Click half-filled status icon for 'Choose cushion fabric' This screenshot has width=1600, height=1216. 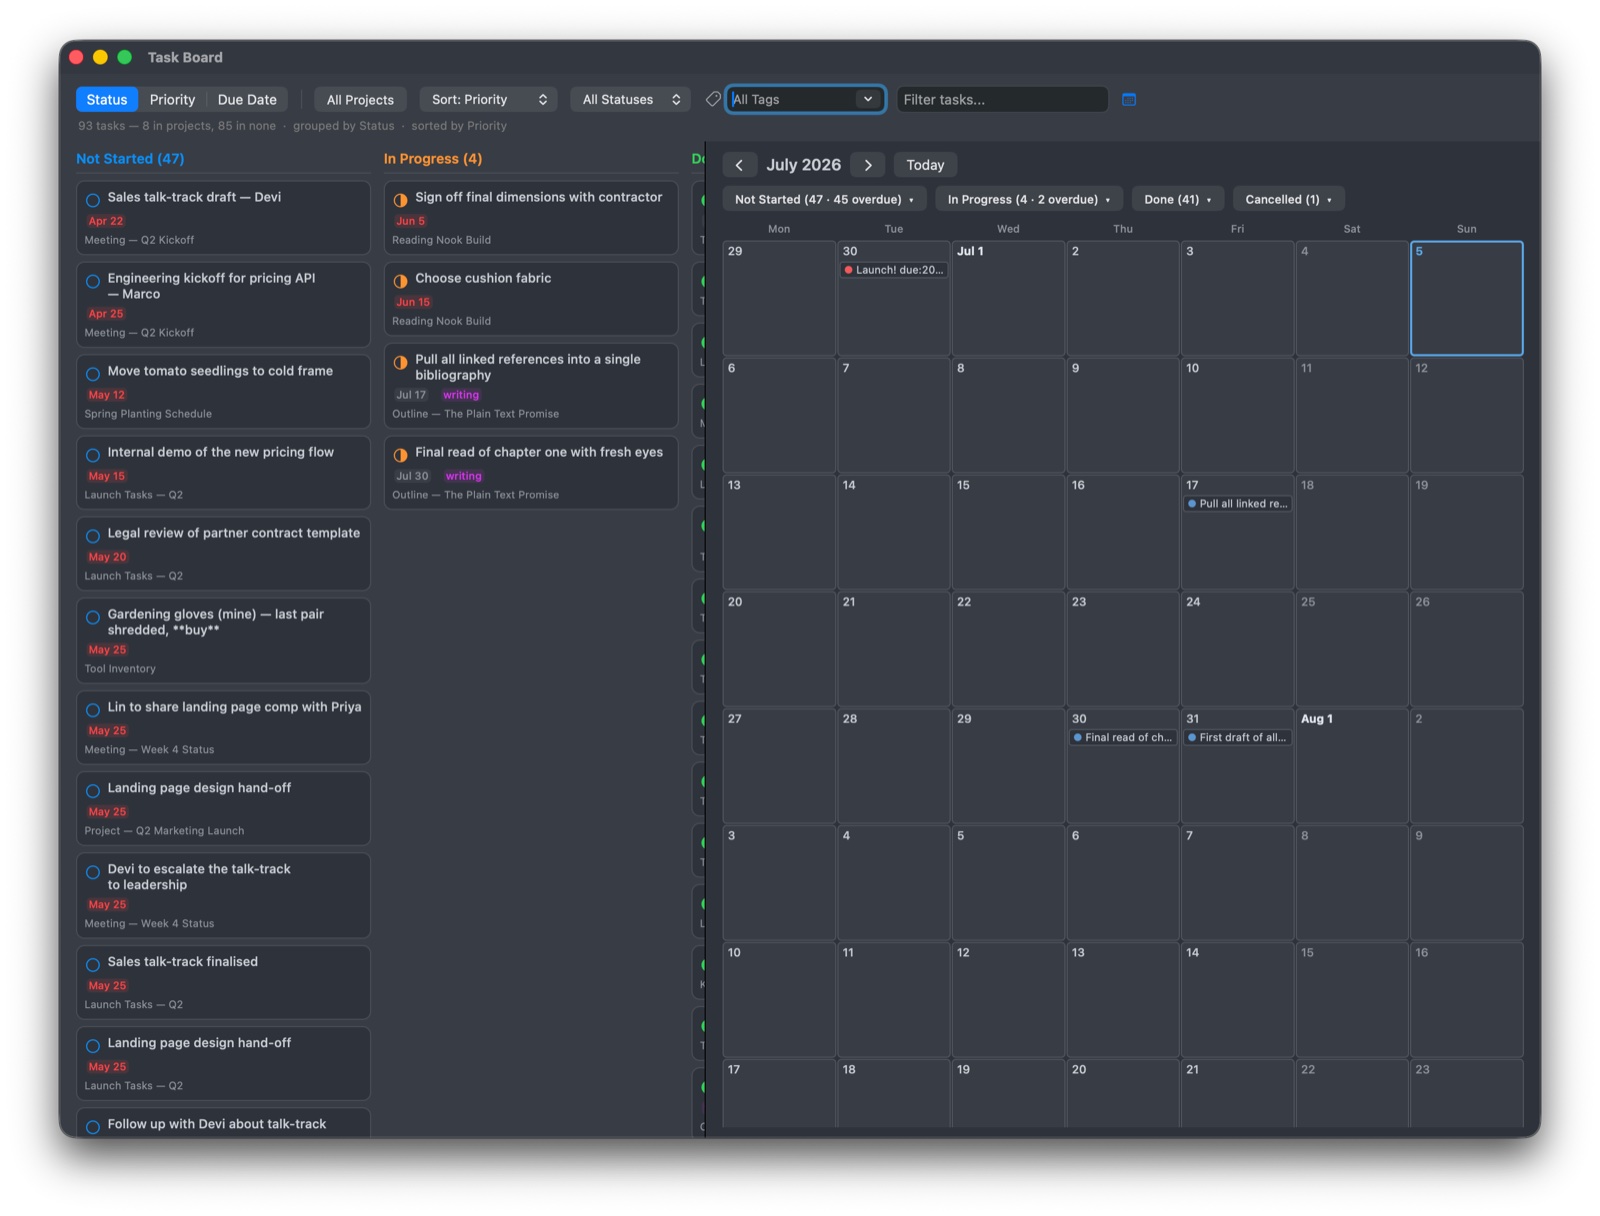tap(401, 281)
